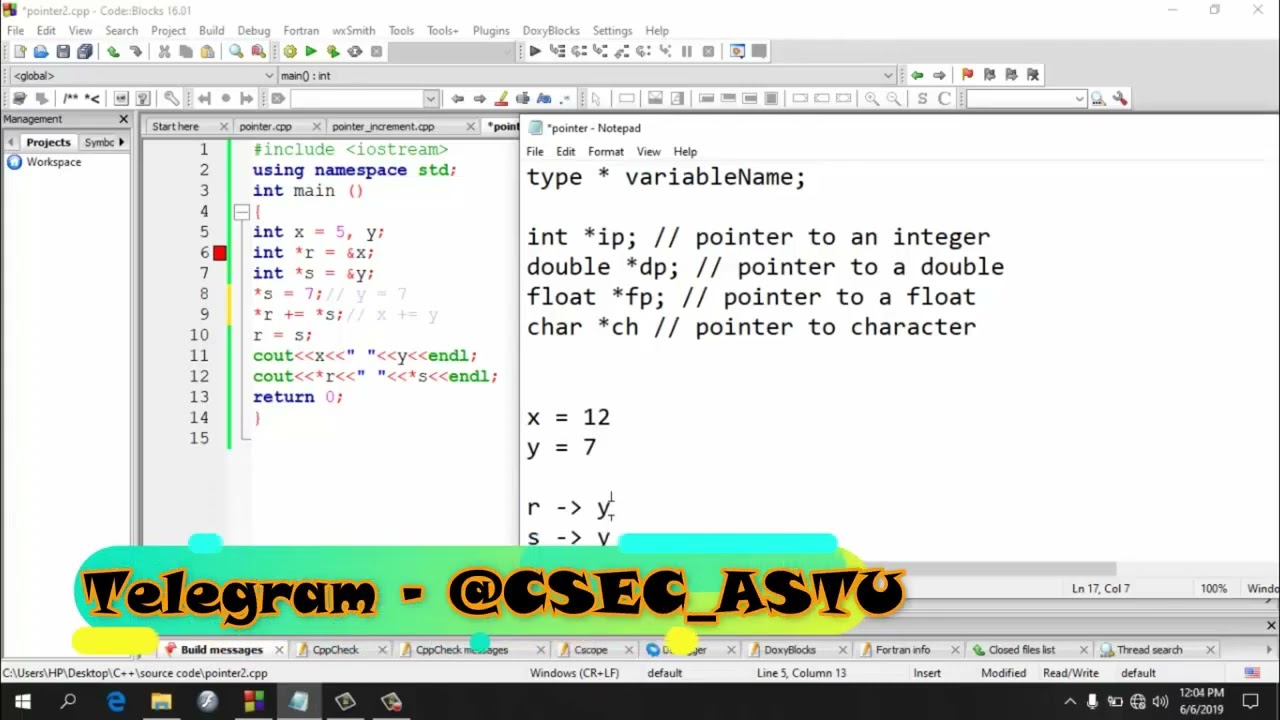
Task: Click the Break debugger pause icon
Action: pyautogui.click(x=686, y=52)
